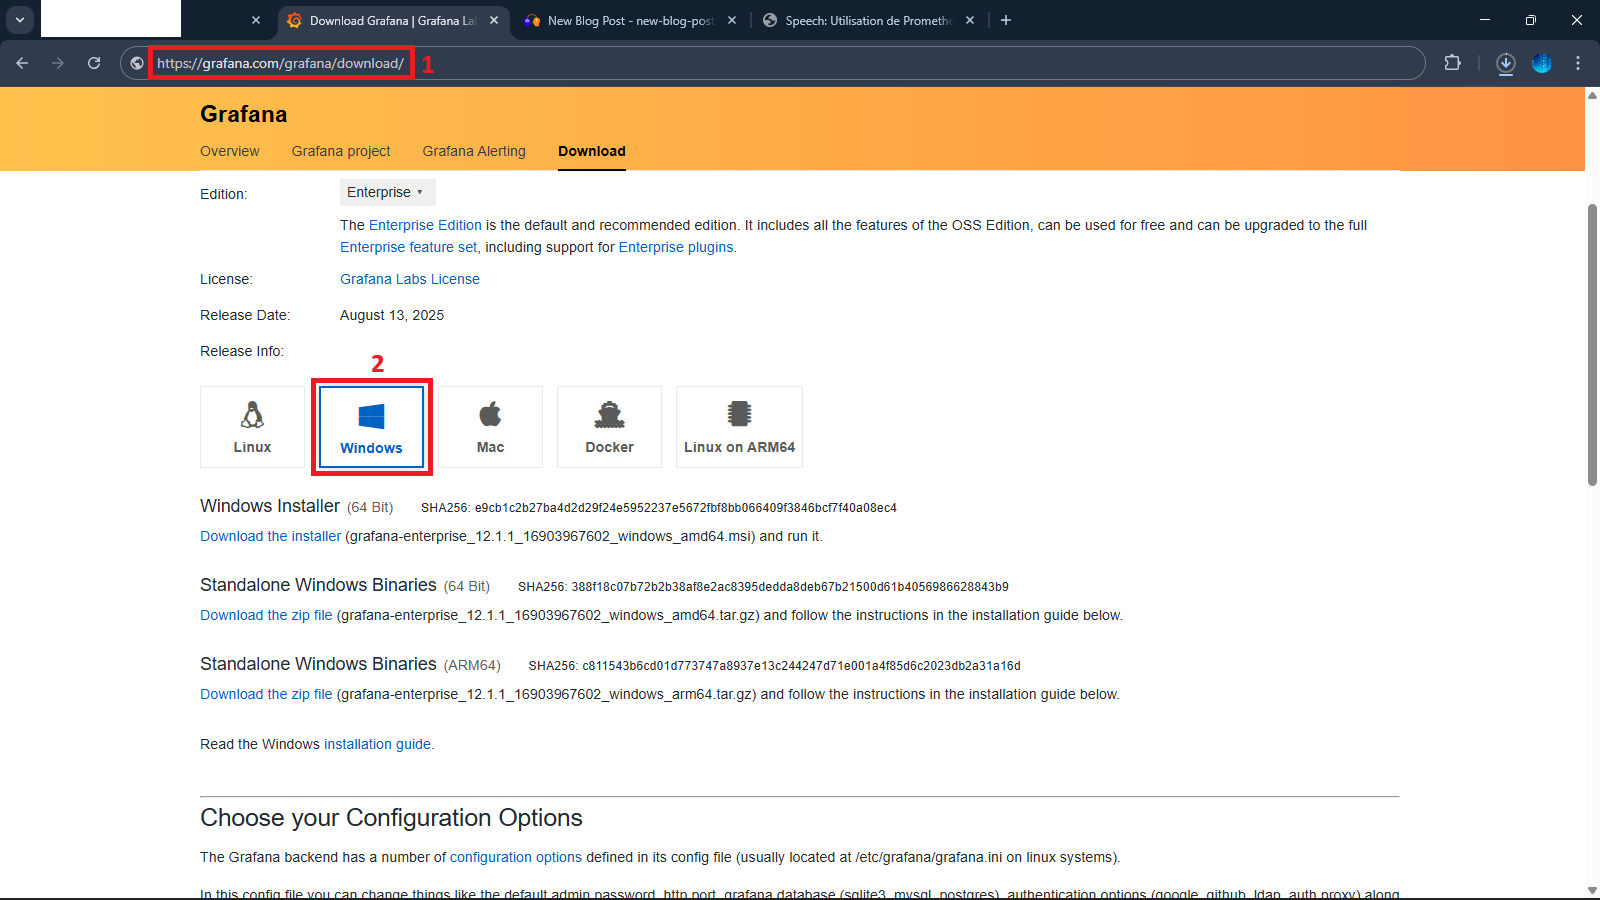Follow the Enterprise feature set link

tap(408, 247)
